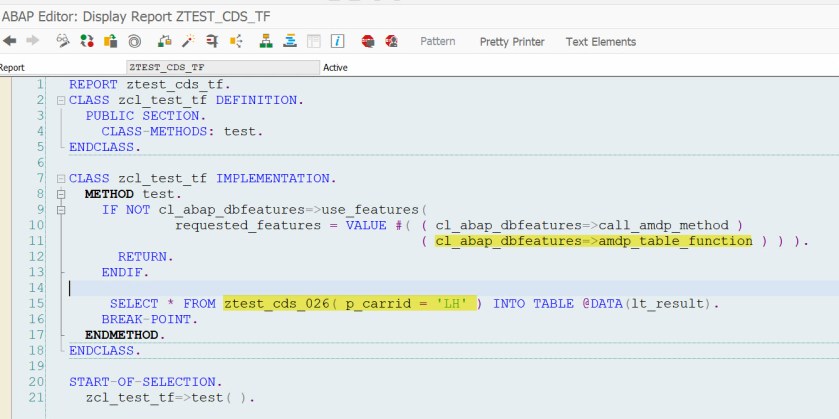Viewport: 839px width, 419px height.
Task: Click the Activate magic wand icon
Action: (186, 41)
